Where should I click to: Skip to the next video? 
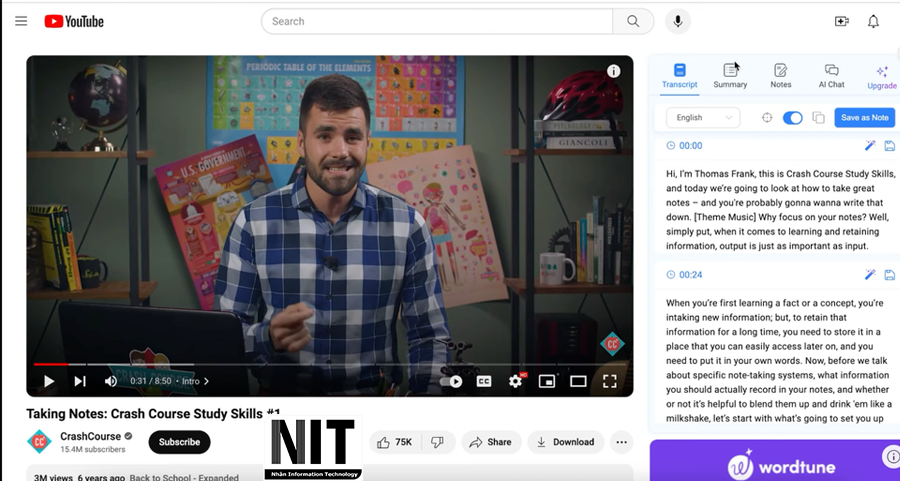click(x=80, y=381)
